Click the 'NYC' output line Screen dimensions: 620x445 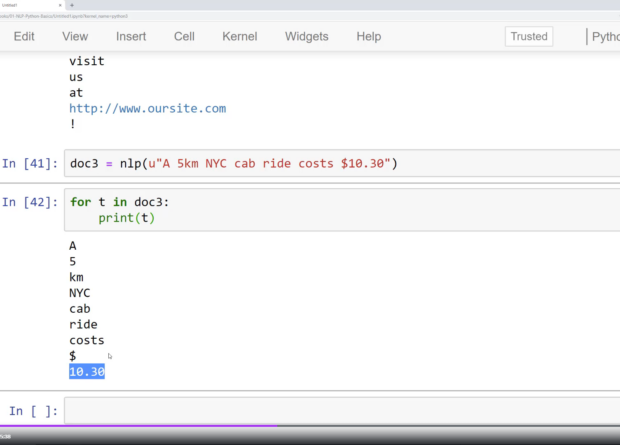(79, 293)
